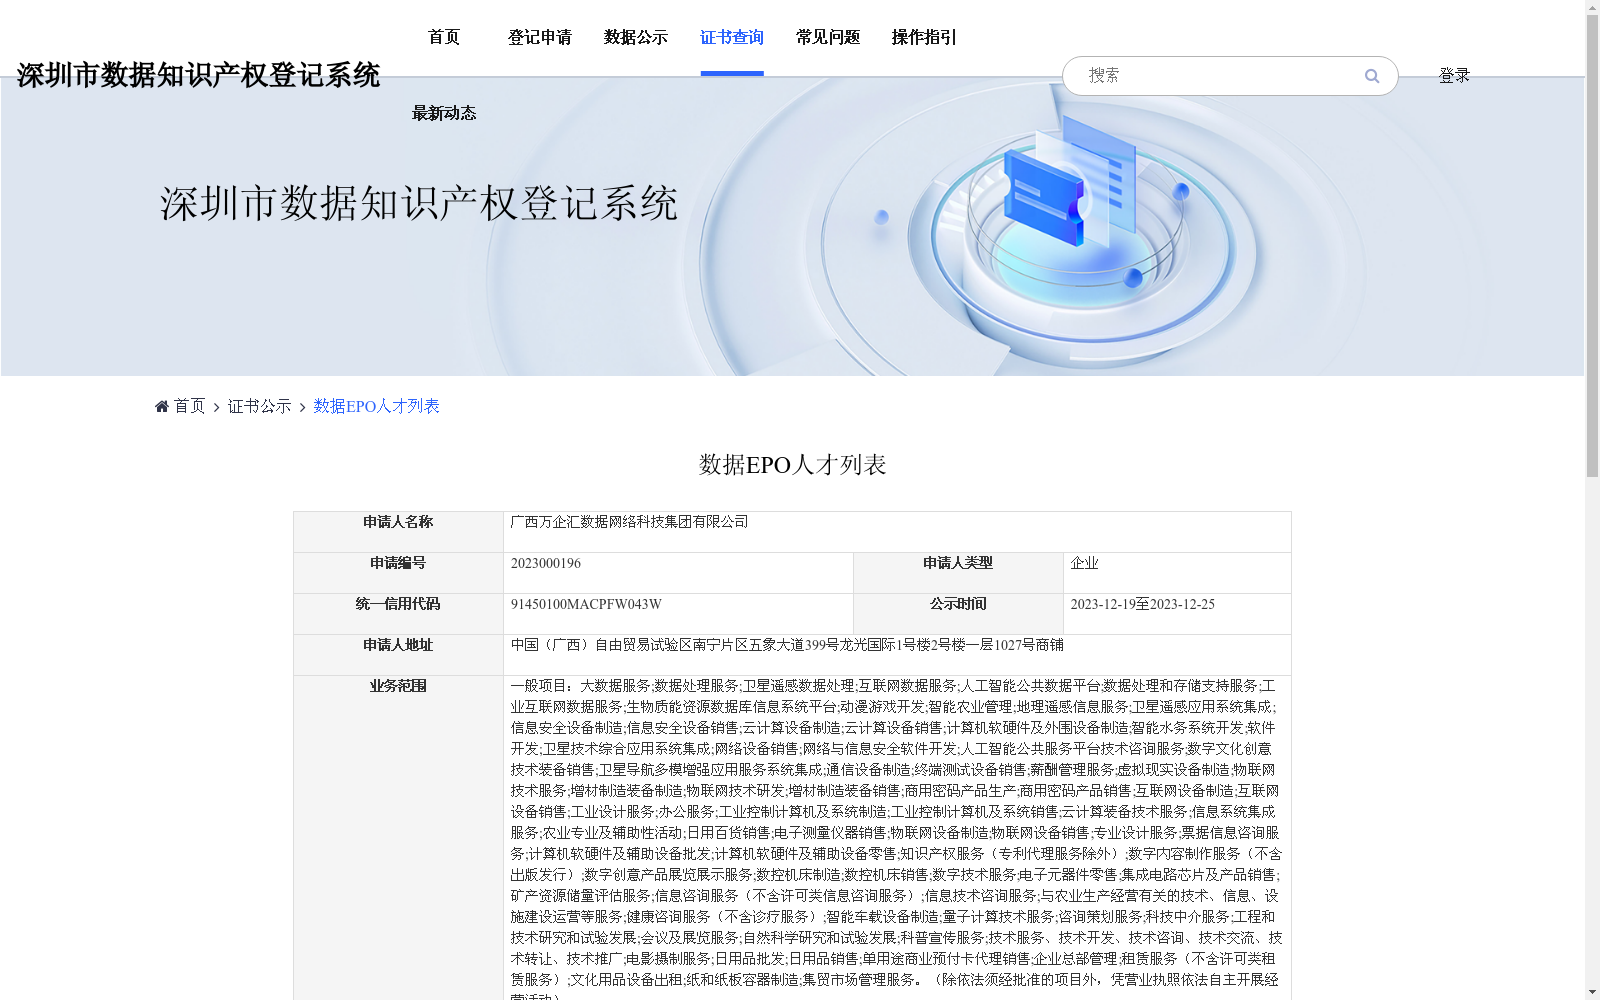Viewport: 1600px width, 1000px height.
Task: Select the 证书查询 navigation tab
Action: pos(732,37)
